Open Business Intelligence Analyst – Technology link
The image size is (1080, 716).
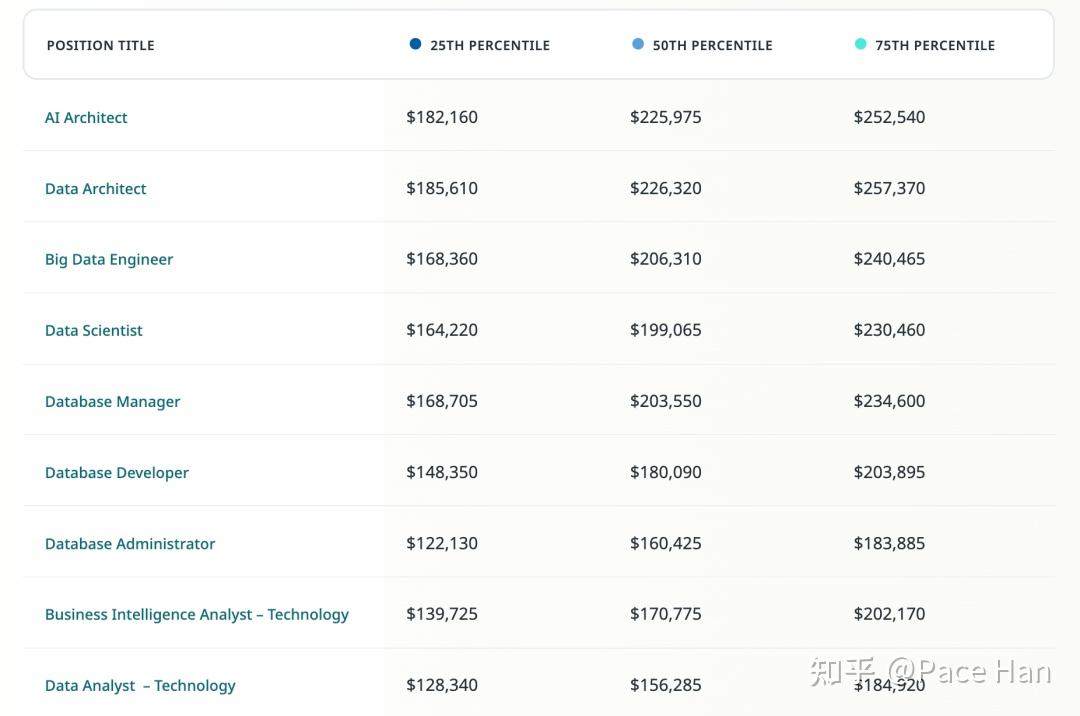click(197, 614)
